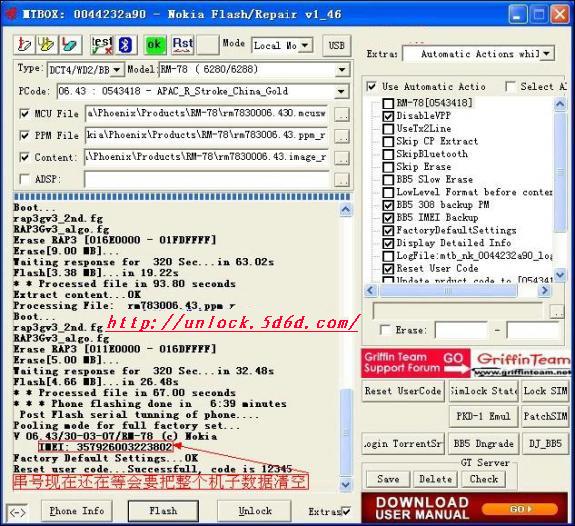Screen dimensions: 575x526
Task: Click the empty ADSP path field
Action: click(x=207, y=179)
